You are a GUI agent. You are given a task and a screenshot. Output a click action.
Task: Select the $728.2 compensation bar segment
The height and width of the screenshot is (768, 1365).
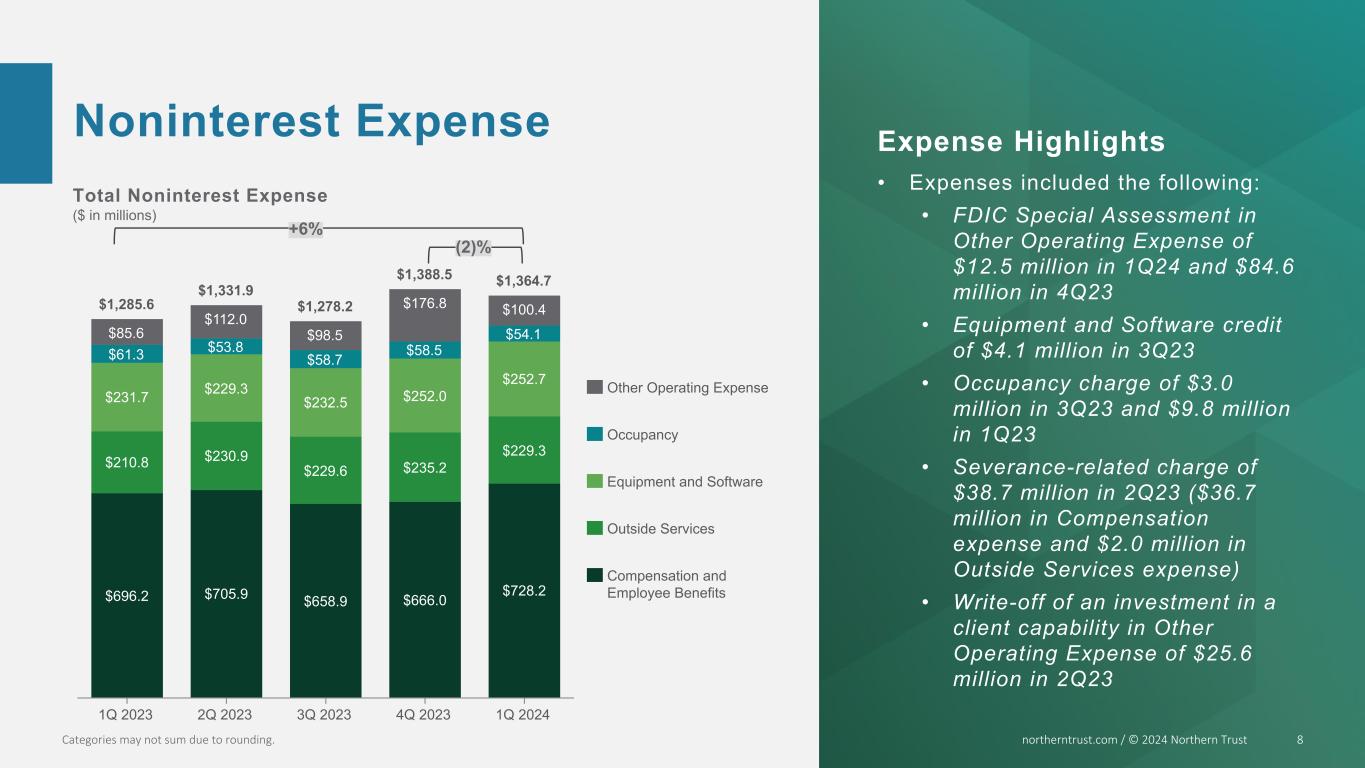524,590
